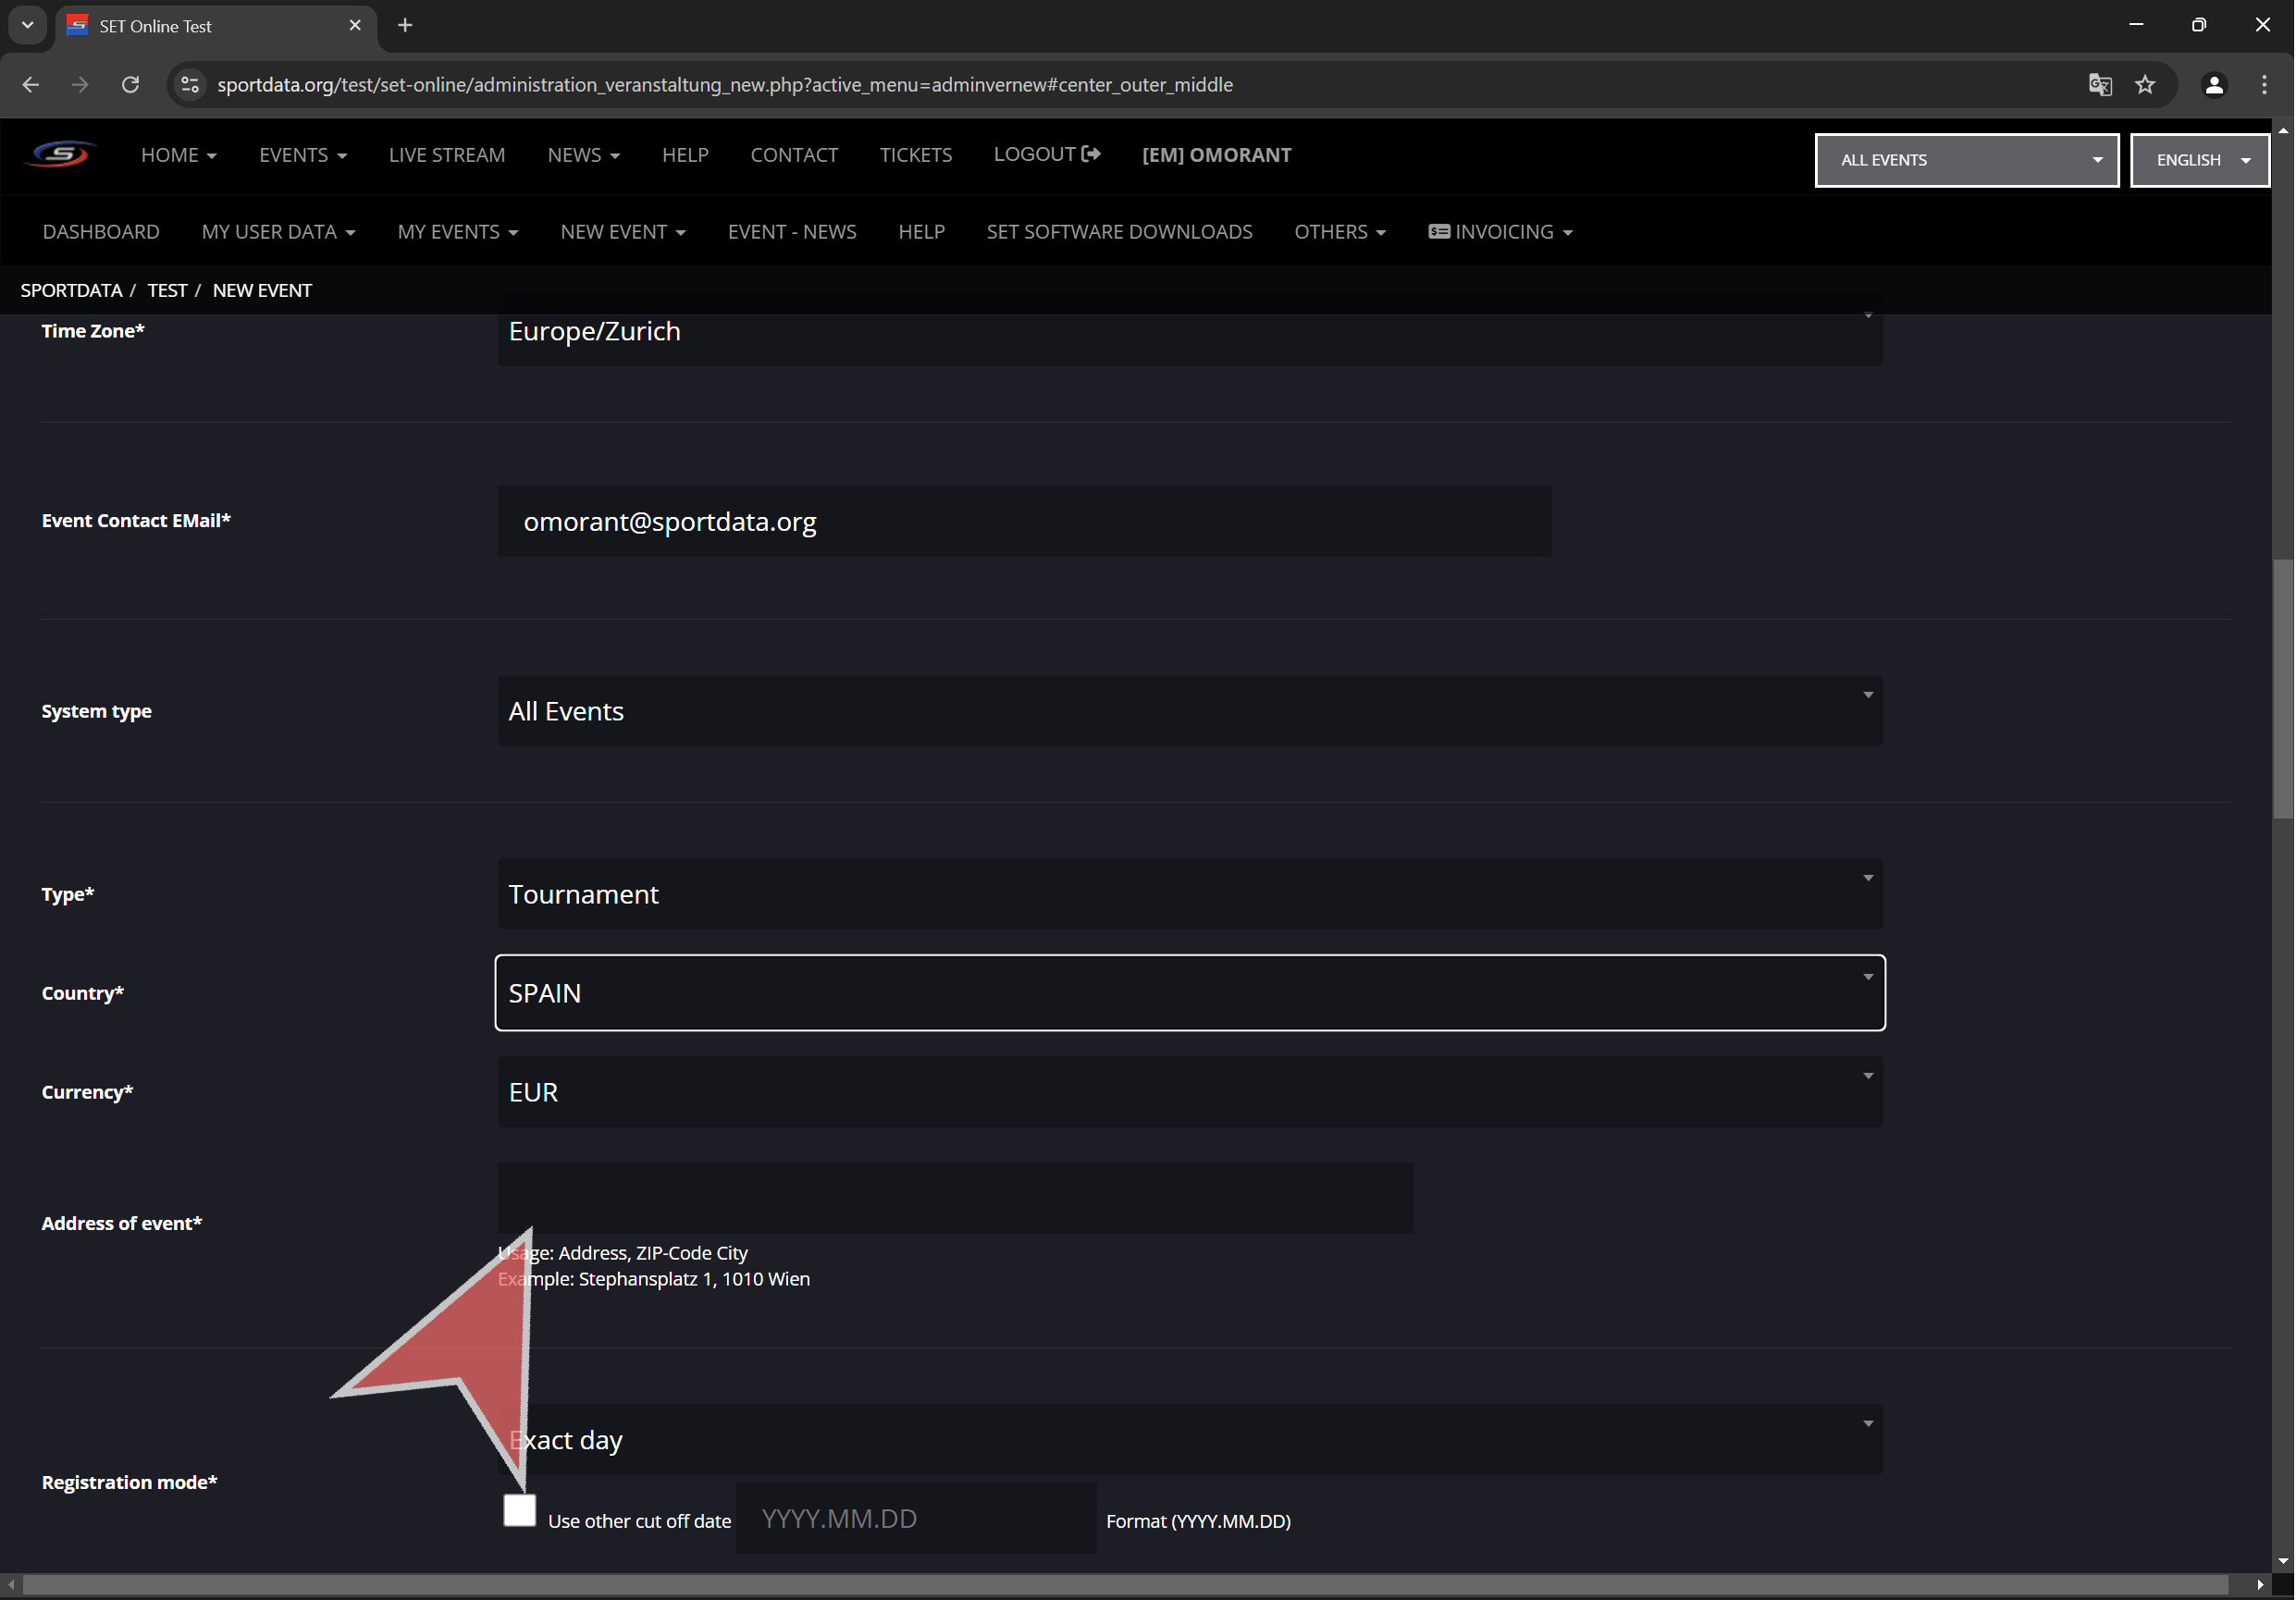Open Chrome three-dot menu
This screenshot has height=1600, width=2296.
tap(2264, 85)
